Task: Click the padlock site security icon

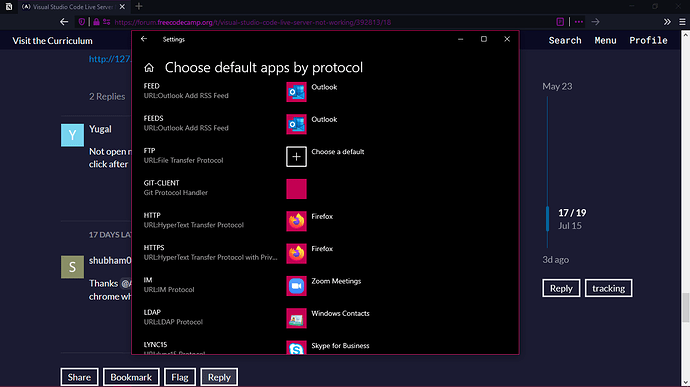Action: (x=96, y=22)
